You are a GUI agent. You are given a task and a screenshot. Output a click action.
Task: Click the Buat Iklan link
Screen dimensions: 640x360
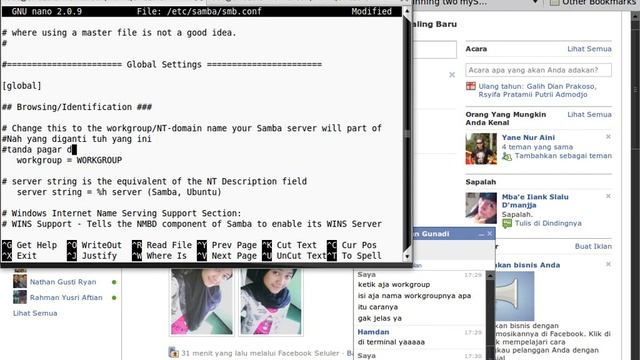click(x=593, y=246)
